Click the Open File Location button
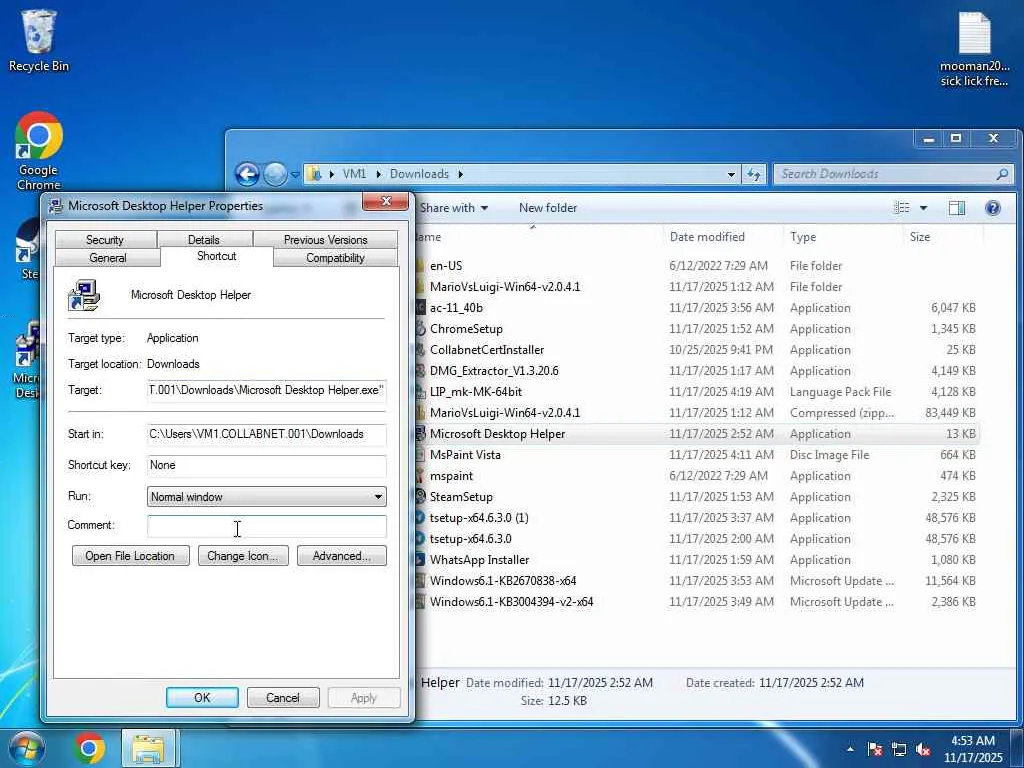1024x768 pixels. [x=131, y=556]
